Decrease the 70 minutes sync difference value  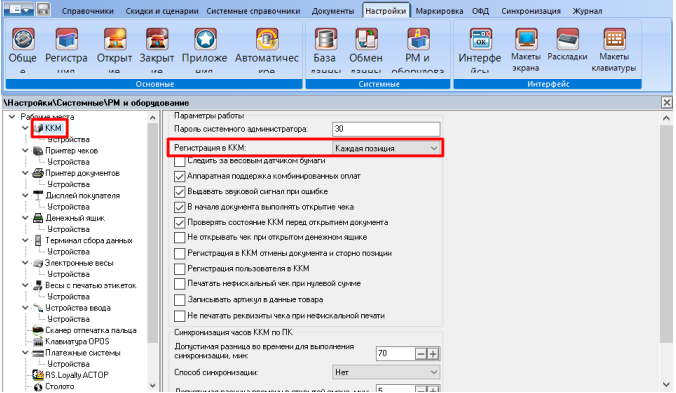421,354
